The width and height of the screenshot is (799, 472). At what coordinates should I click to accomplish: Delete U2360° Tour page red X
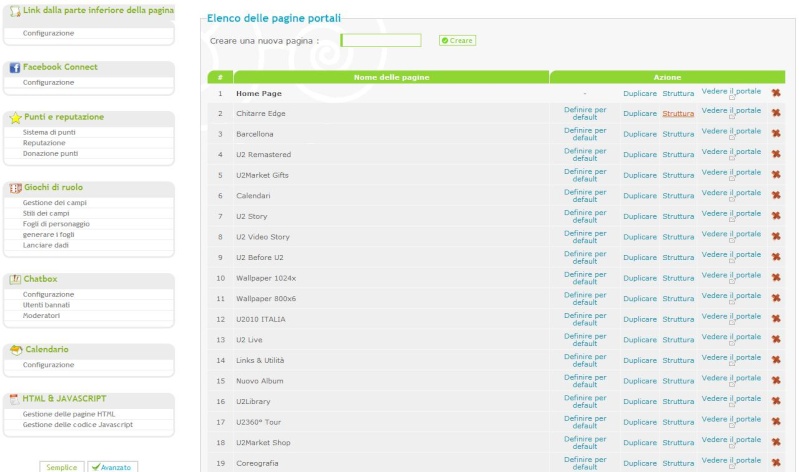click(x=776, y=422)
